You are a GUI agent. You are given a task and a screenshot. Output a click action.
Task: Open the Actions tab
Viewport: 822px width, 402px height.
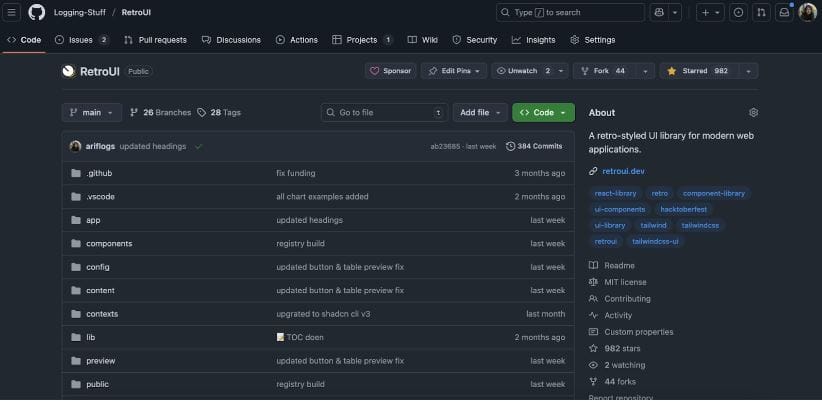pos(297,40)
